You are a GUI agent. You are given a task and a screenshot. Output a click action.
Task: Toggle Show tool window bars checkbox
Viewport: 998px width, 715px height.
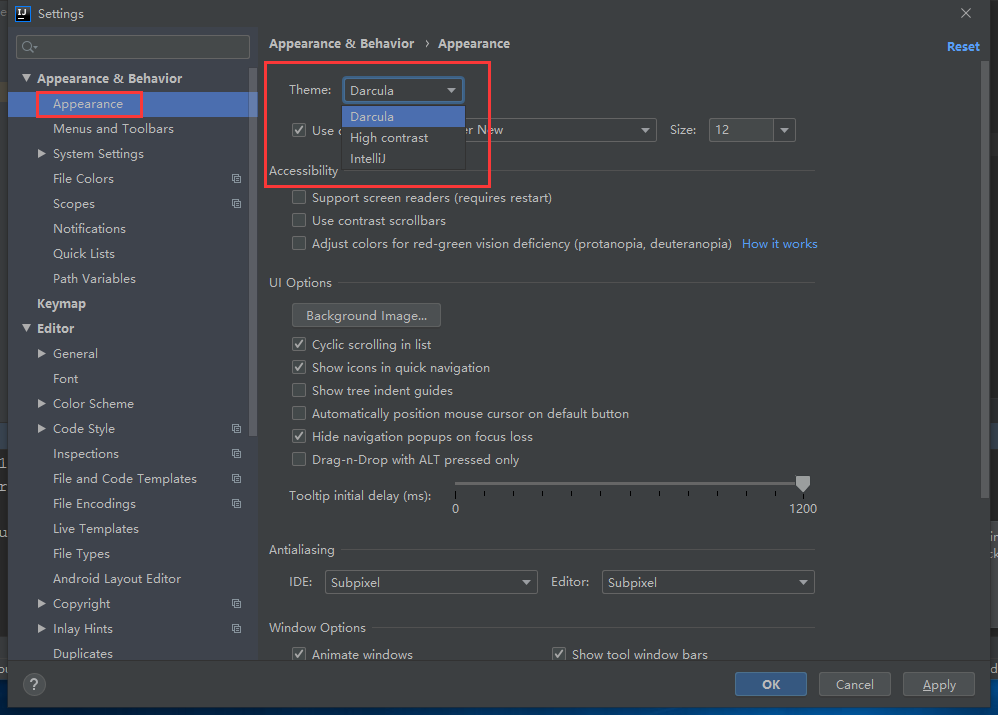pos(559,654)
